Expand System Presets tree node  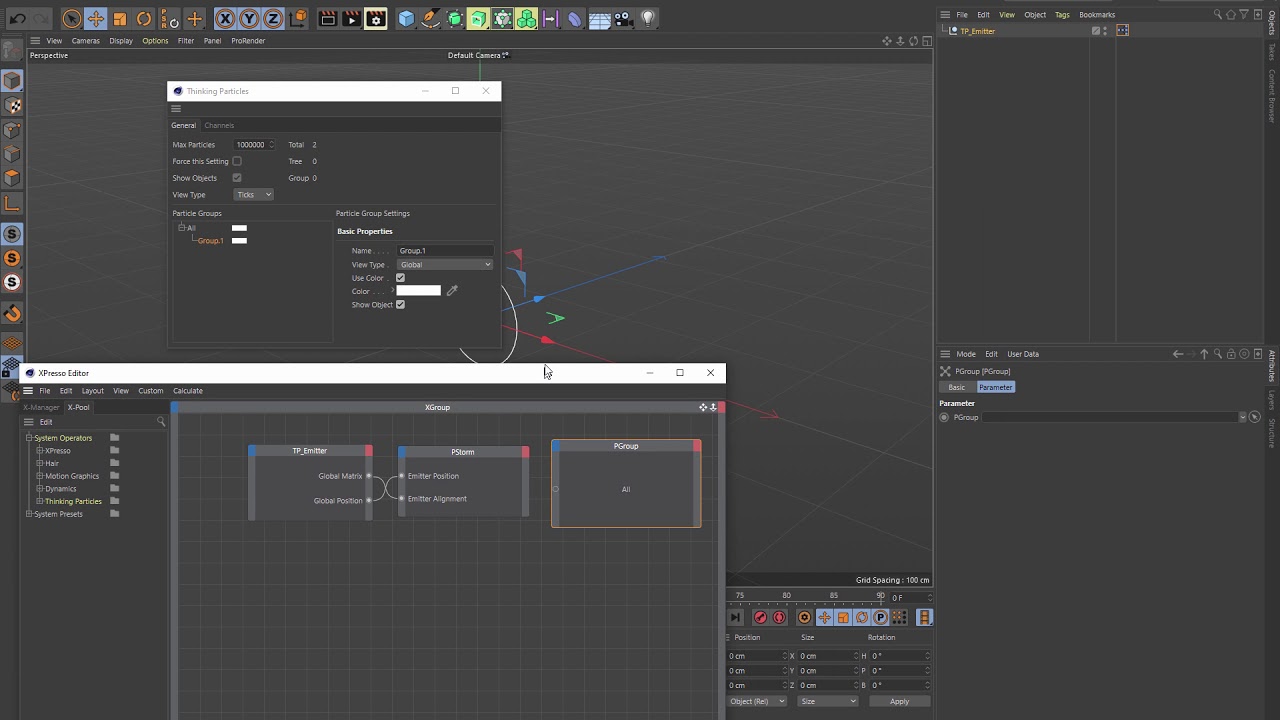[29, 514]
